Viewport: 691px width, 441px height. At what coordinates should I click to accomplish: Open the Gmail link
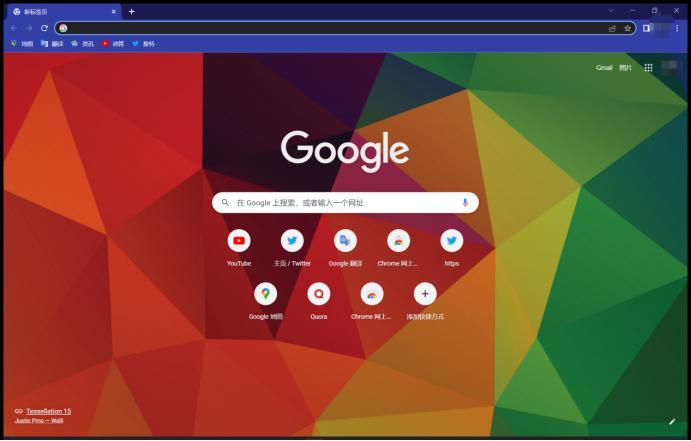coord(604,68)
